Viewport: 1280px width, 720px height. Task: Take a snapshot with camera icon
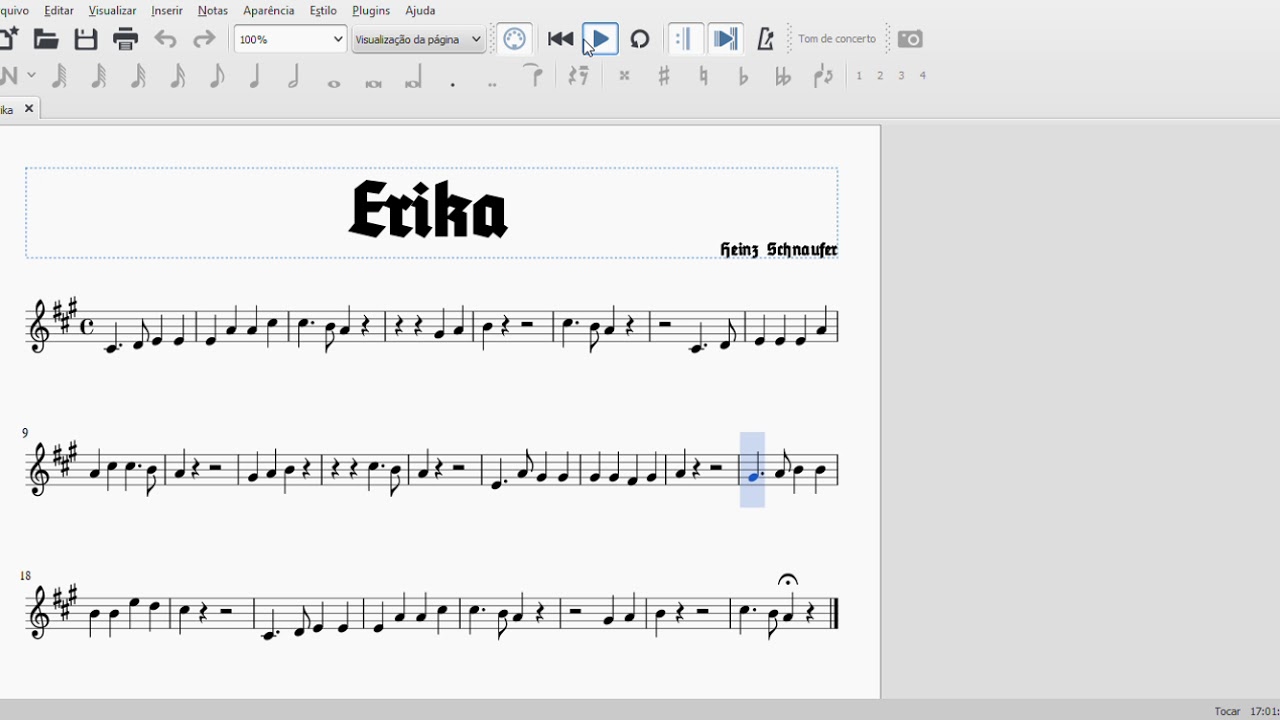(910, 39)
